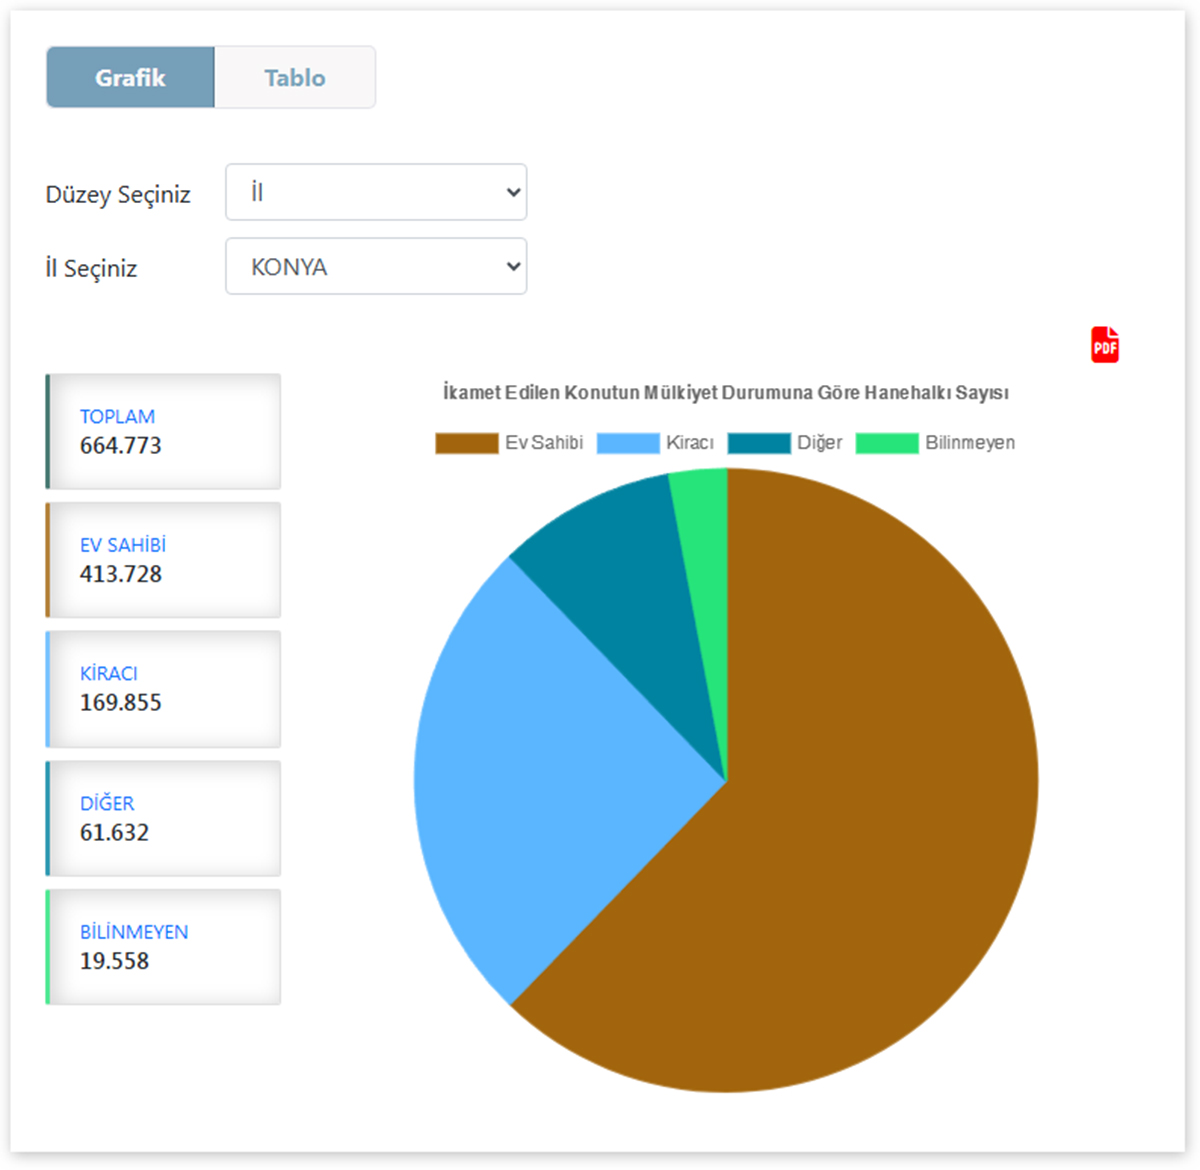
Task: Click the chart title text
Action: pyautogui.click(x=725, y=393)
